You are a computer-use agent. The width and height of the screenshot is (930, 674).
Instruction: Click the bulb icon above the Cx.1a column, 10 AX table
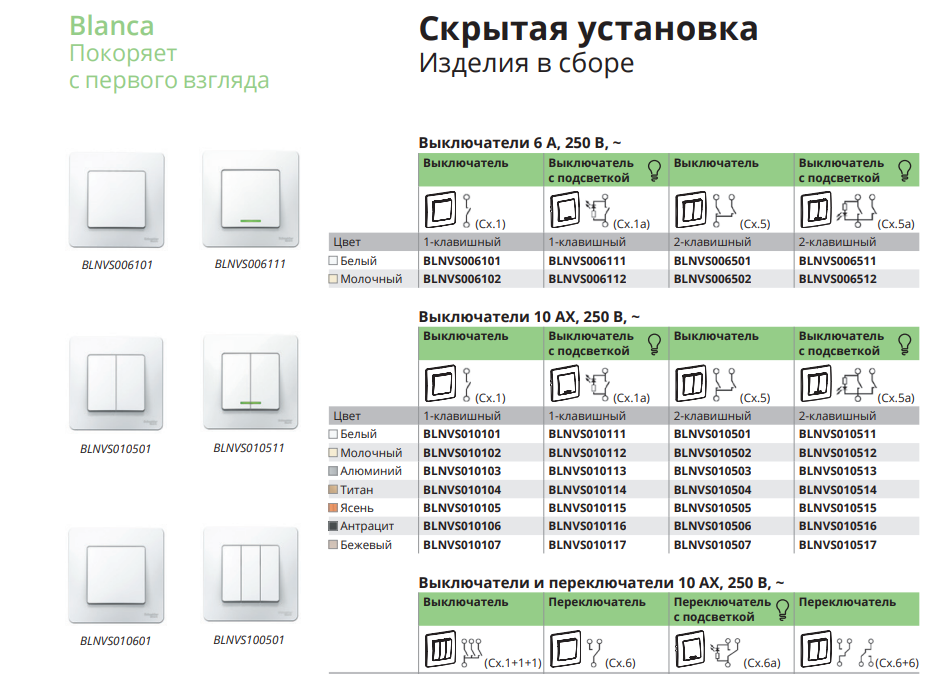[x=654, y=344]
